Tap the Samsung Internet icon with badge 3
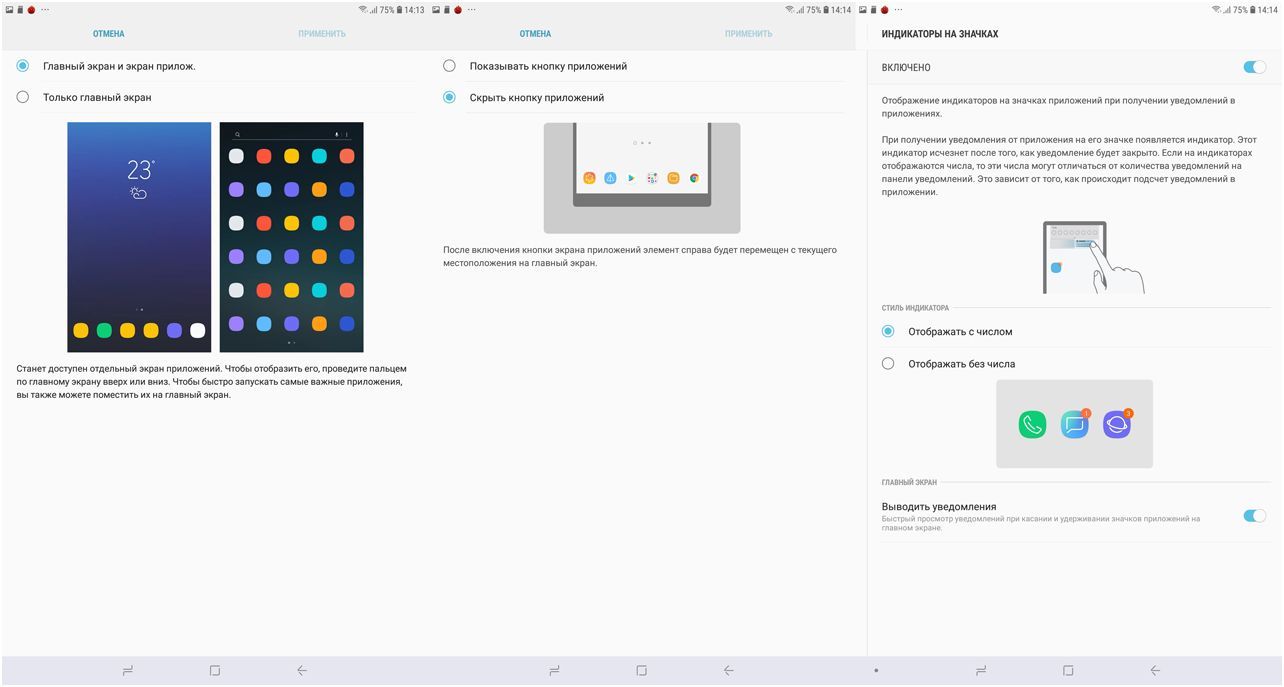 click(1117, 423)
